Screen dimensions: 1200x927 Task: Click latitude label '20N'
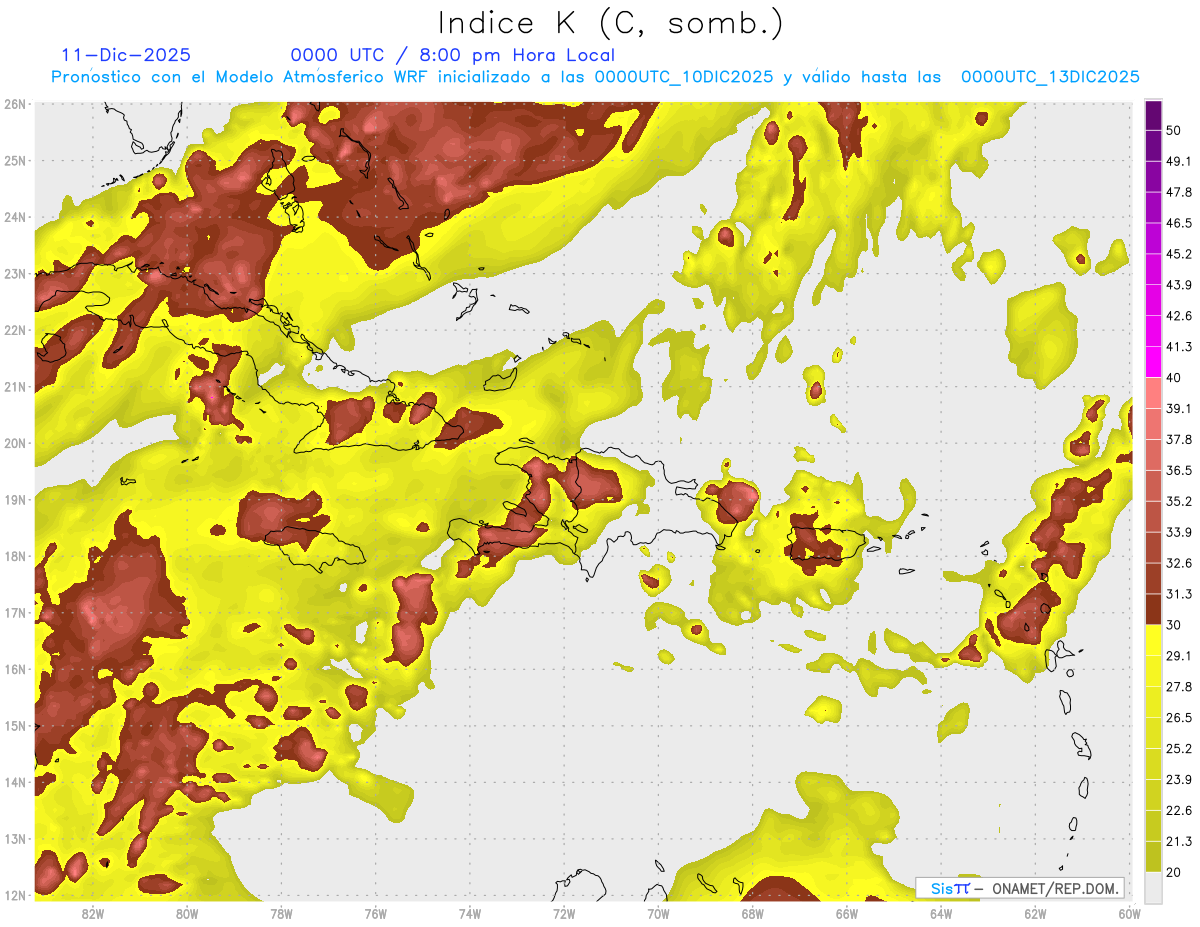pyautogui.click(x=15, y=443)
